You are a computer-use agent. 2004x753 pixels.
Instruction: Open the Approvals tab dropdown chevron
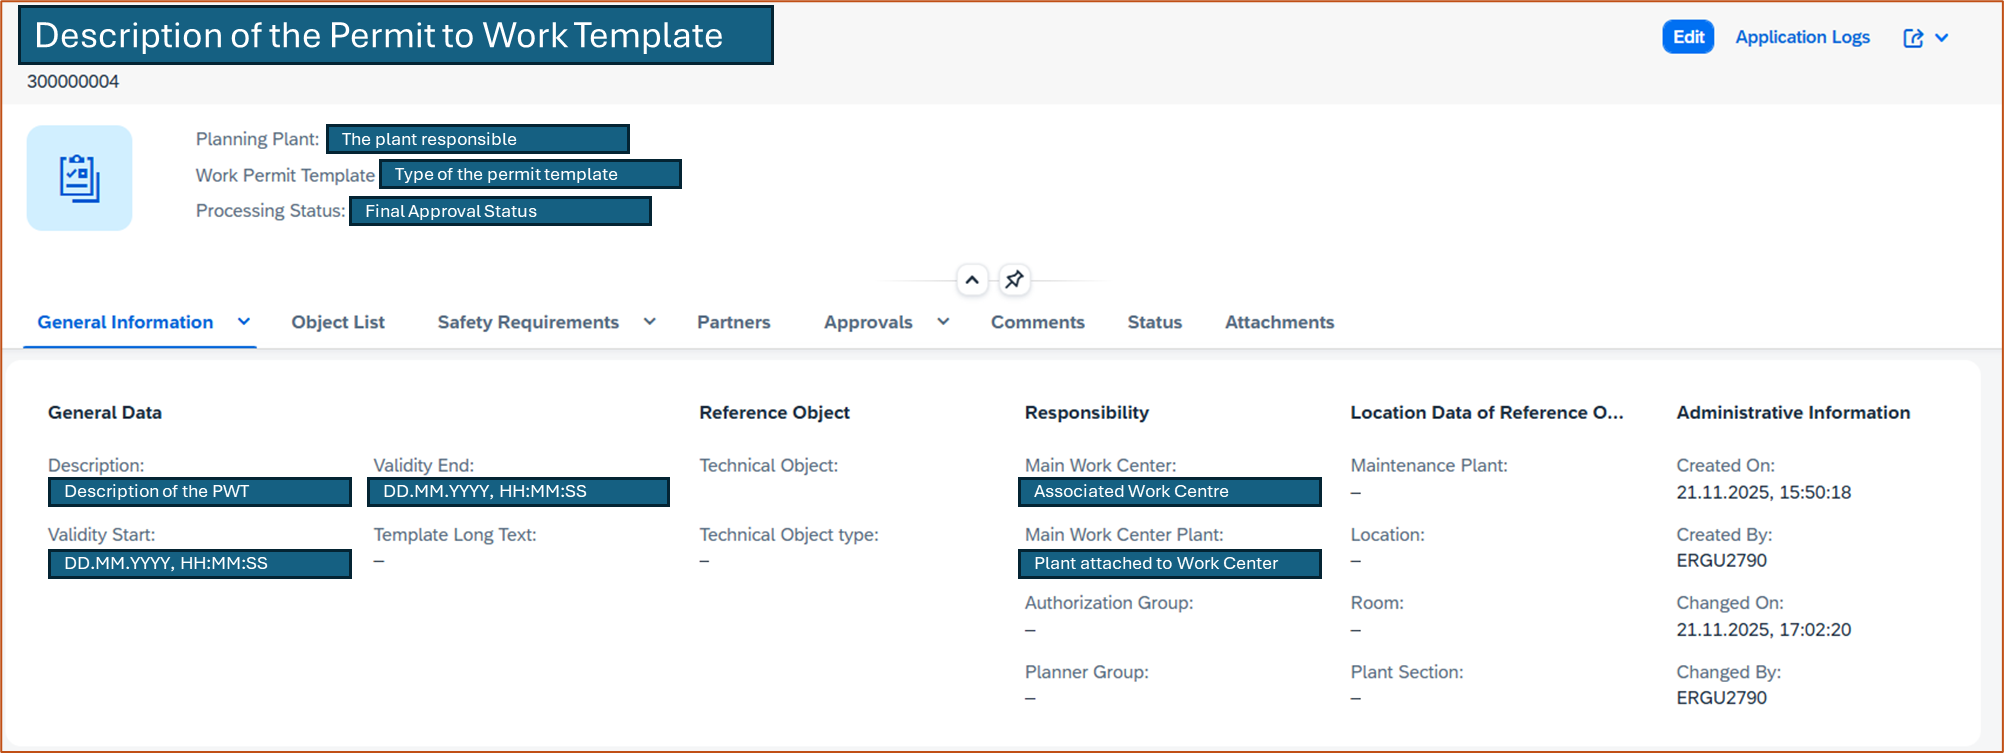943,322
